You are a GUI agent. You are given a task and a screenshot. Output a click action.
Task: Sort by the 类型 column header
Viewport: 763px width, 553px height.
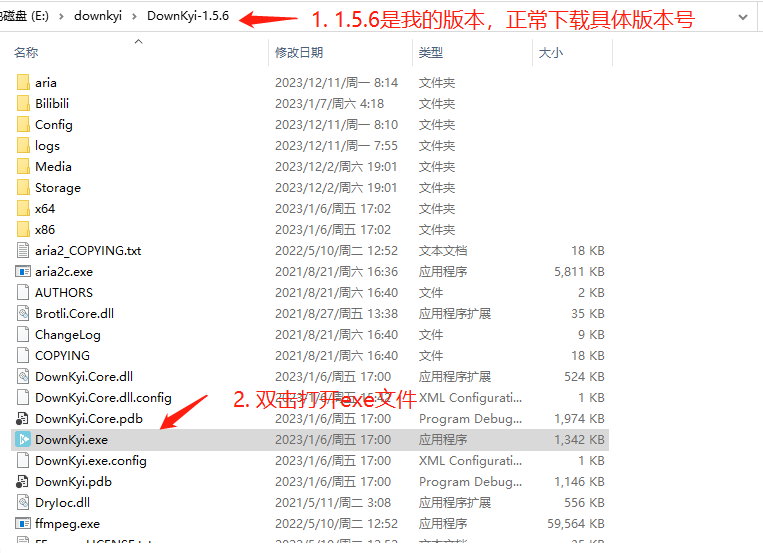(x=430, y=52)
